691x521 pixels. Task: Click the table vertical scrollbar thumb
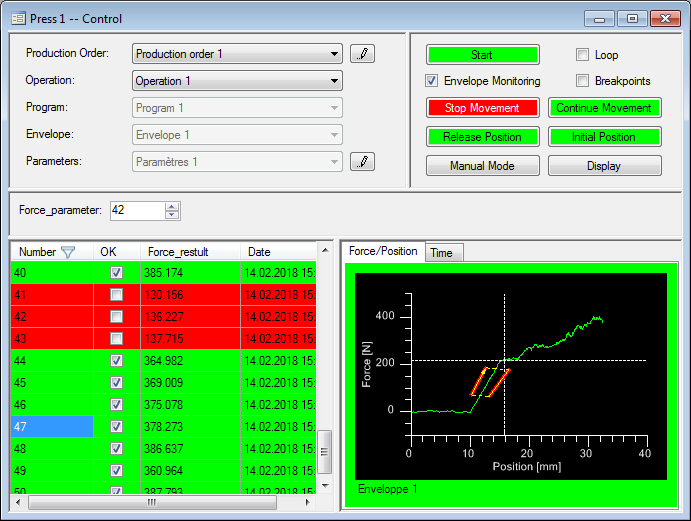click(x=324, y=452)
